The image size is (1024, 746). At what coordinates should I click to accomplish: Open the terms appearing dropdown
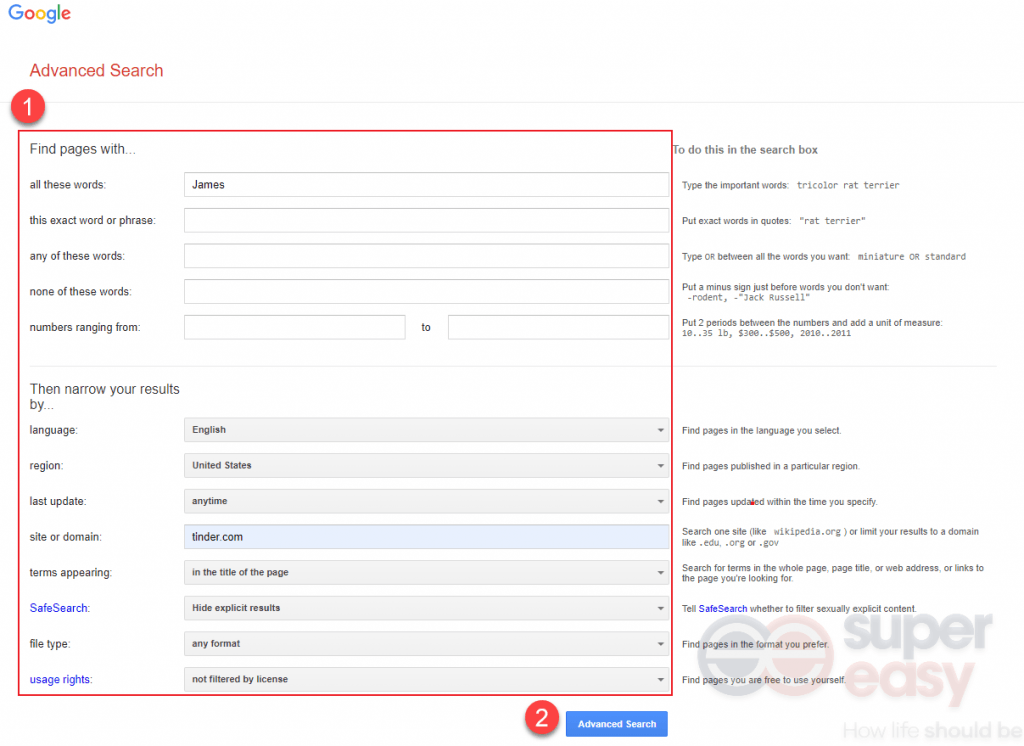pyautogui.click(x=426, y=572)
